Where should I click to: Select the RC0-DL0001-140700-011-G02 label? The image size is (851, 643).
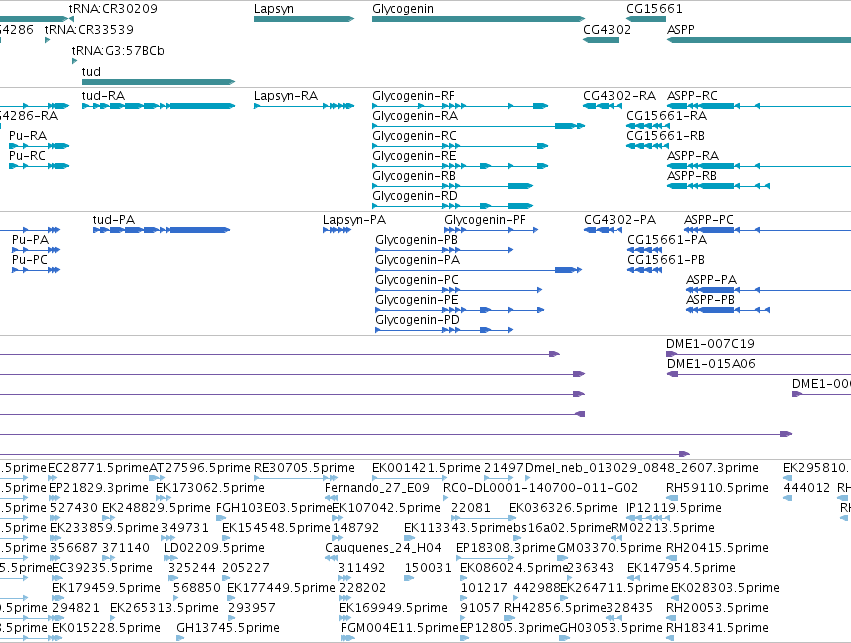pos(541,488)
